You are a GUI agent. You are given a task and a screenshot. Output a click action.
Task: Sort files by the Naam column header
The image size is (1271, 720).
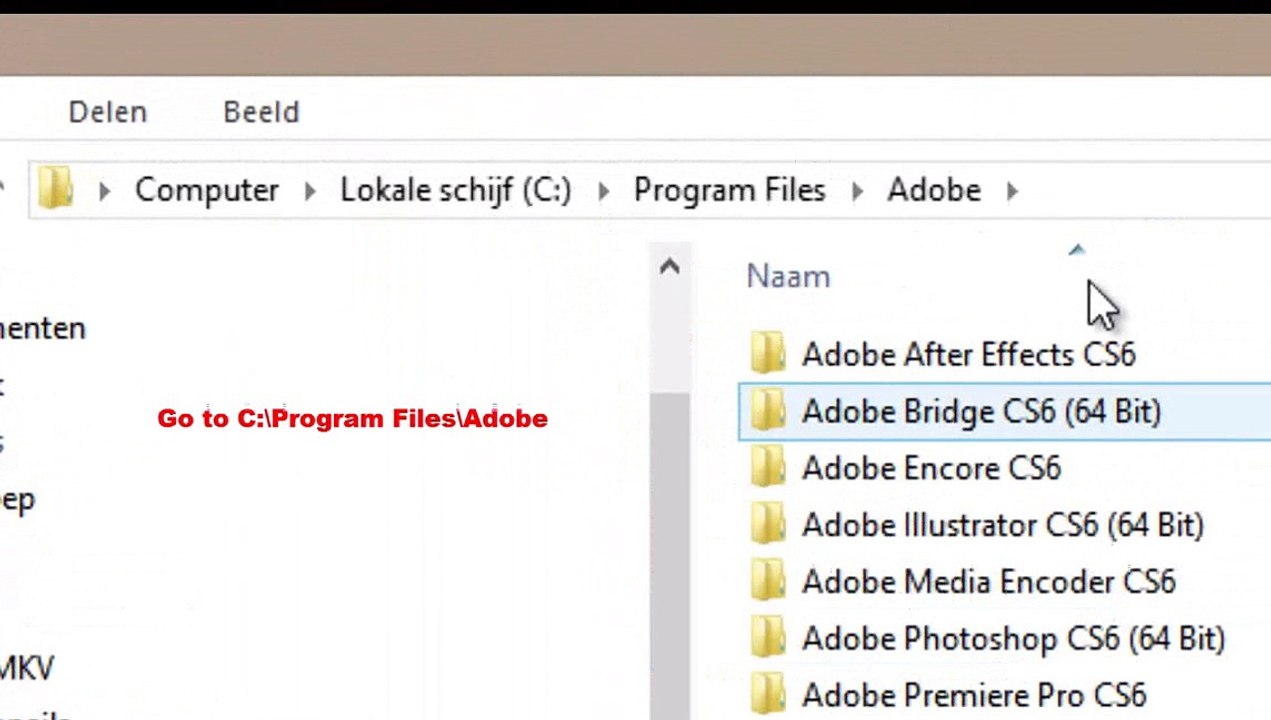point(788,277)
